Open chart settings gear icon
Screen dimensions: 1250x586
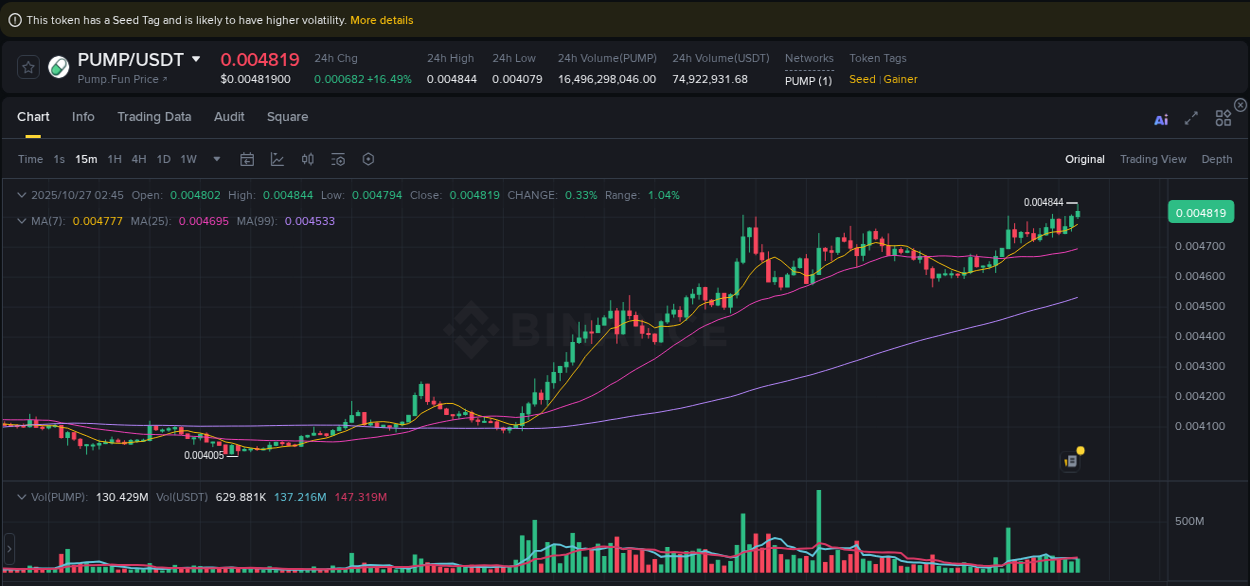click(367, 159)
